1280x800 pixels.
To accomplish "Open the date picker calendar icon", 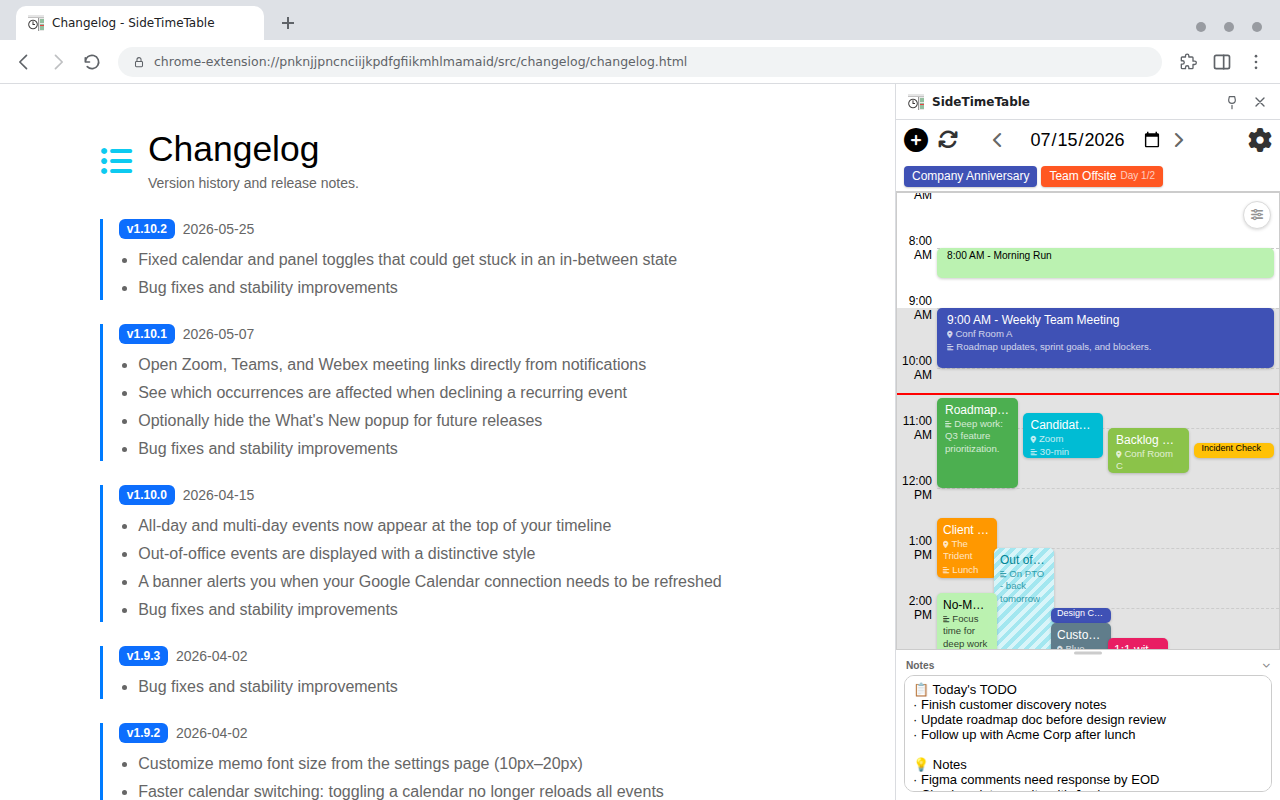I will [1152, 140].
